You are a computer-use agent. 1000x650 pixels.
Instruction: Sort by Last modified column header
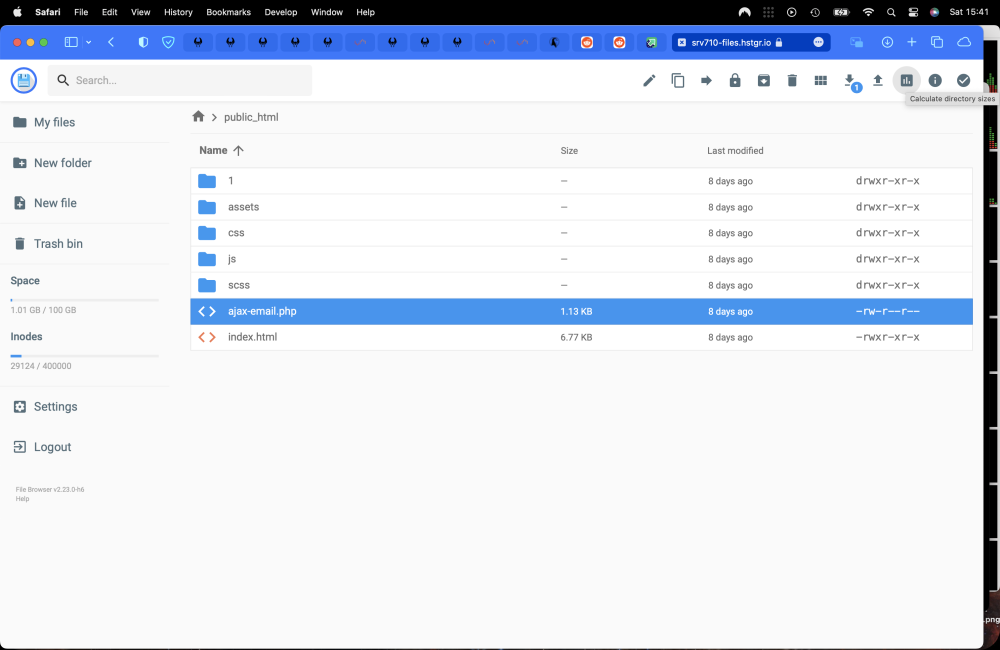point(735,151)
